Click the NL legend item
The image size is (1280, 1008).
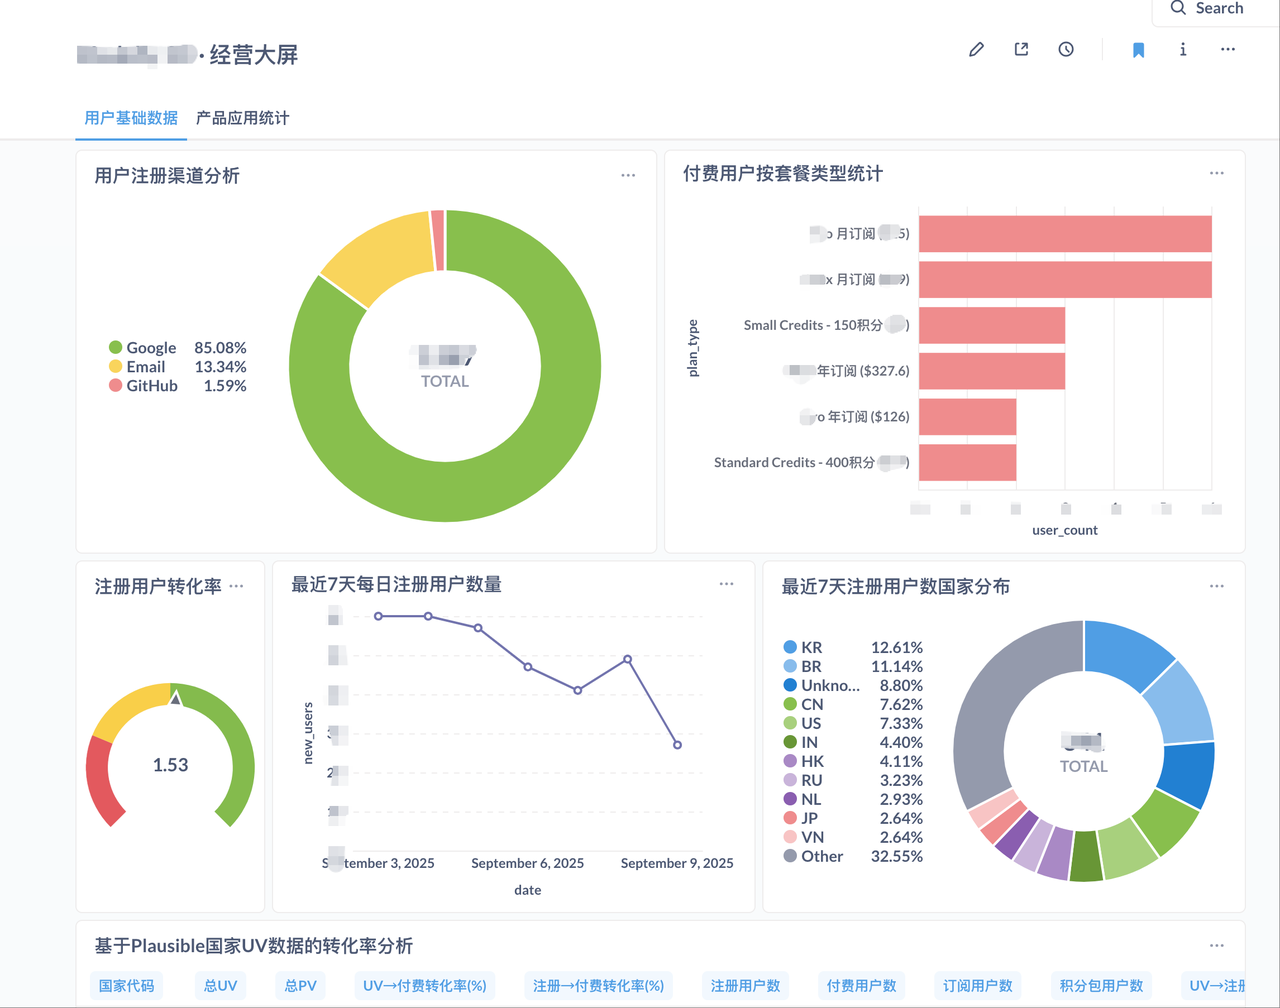803,799
